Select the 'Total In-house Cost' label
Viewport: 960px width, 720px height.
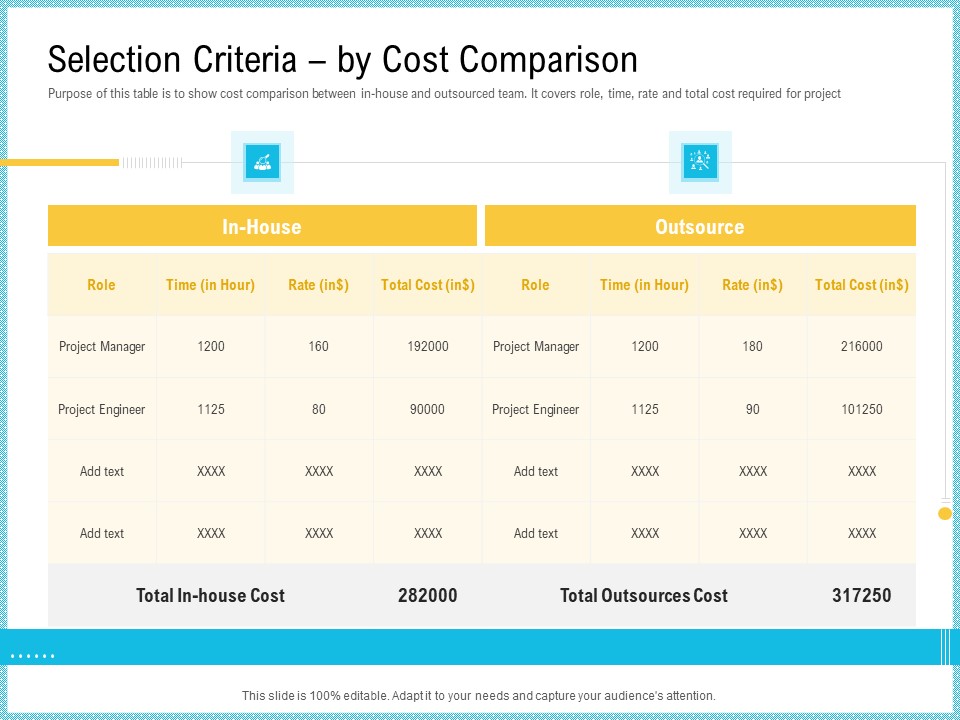coord(210,596)
